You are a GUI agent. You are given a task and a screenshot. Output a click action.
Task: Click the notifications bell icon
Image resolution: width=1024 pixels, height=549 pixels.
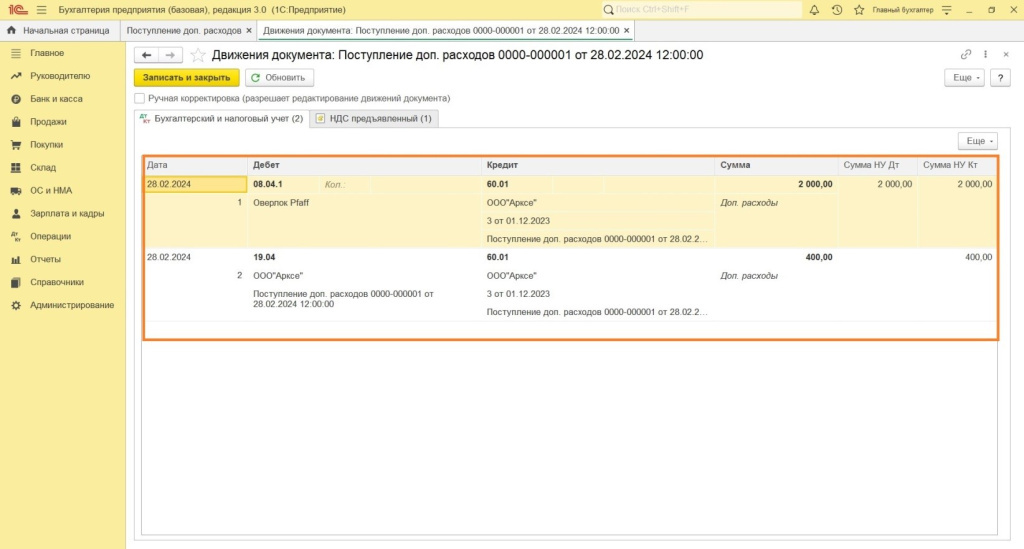tap(814, 9)
